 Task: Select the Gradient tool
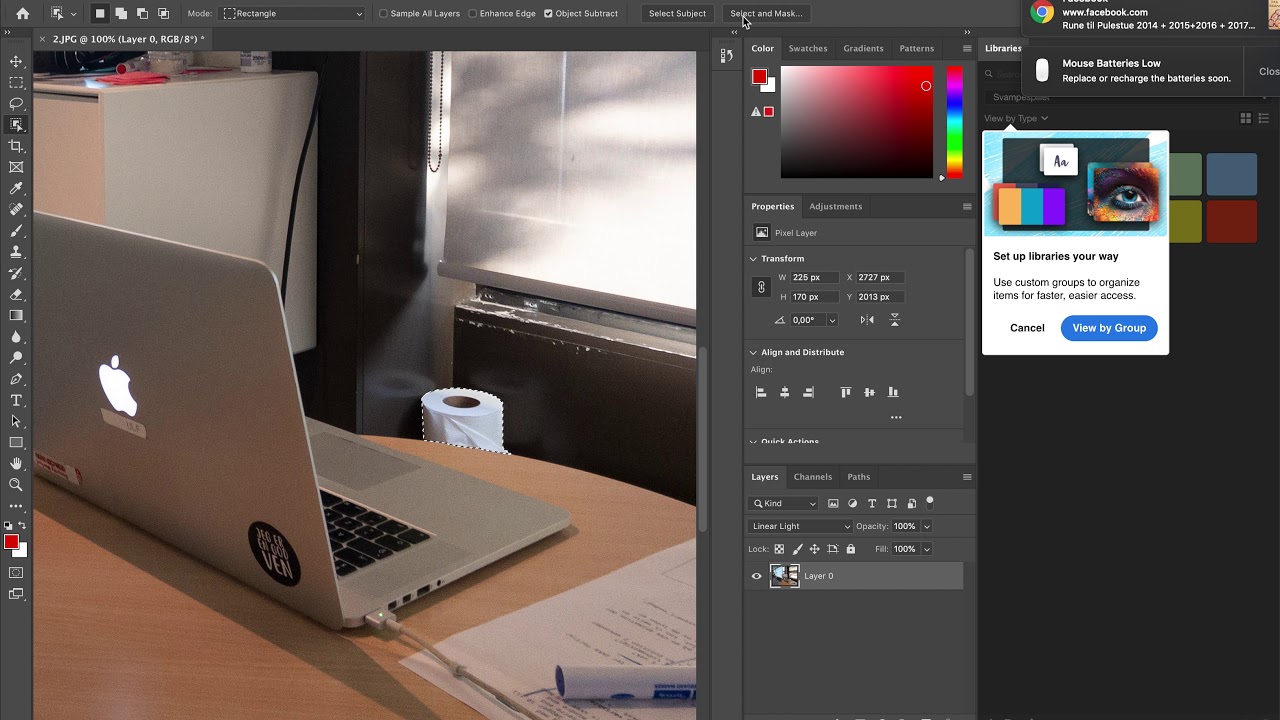[x=16, y=315]
